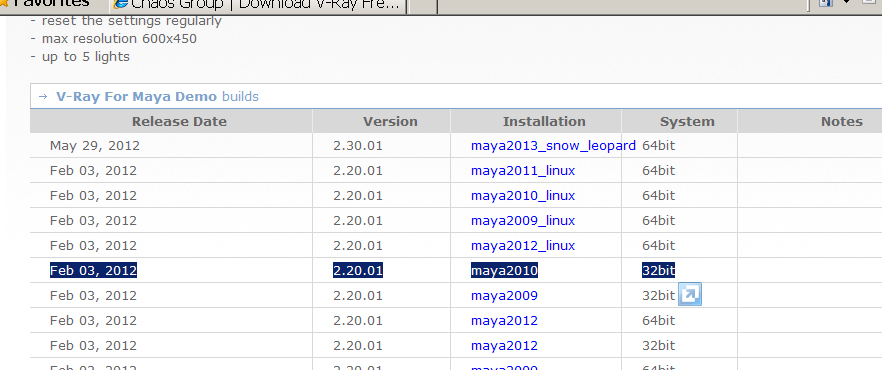
Task: Click the date in the maya2011_linux row
Action: (93, 170)
